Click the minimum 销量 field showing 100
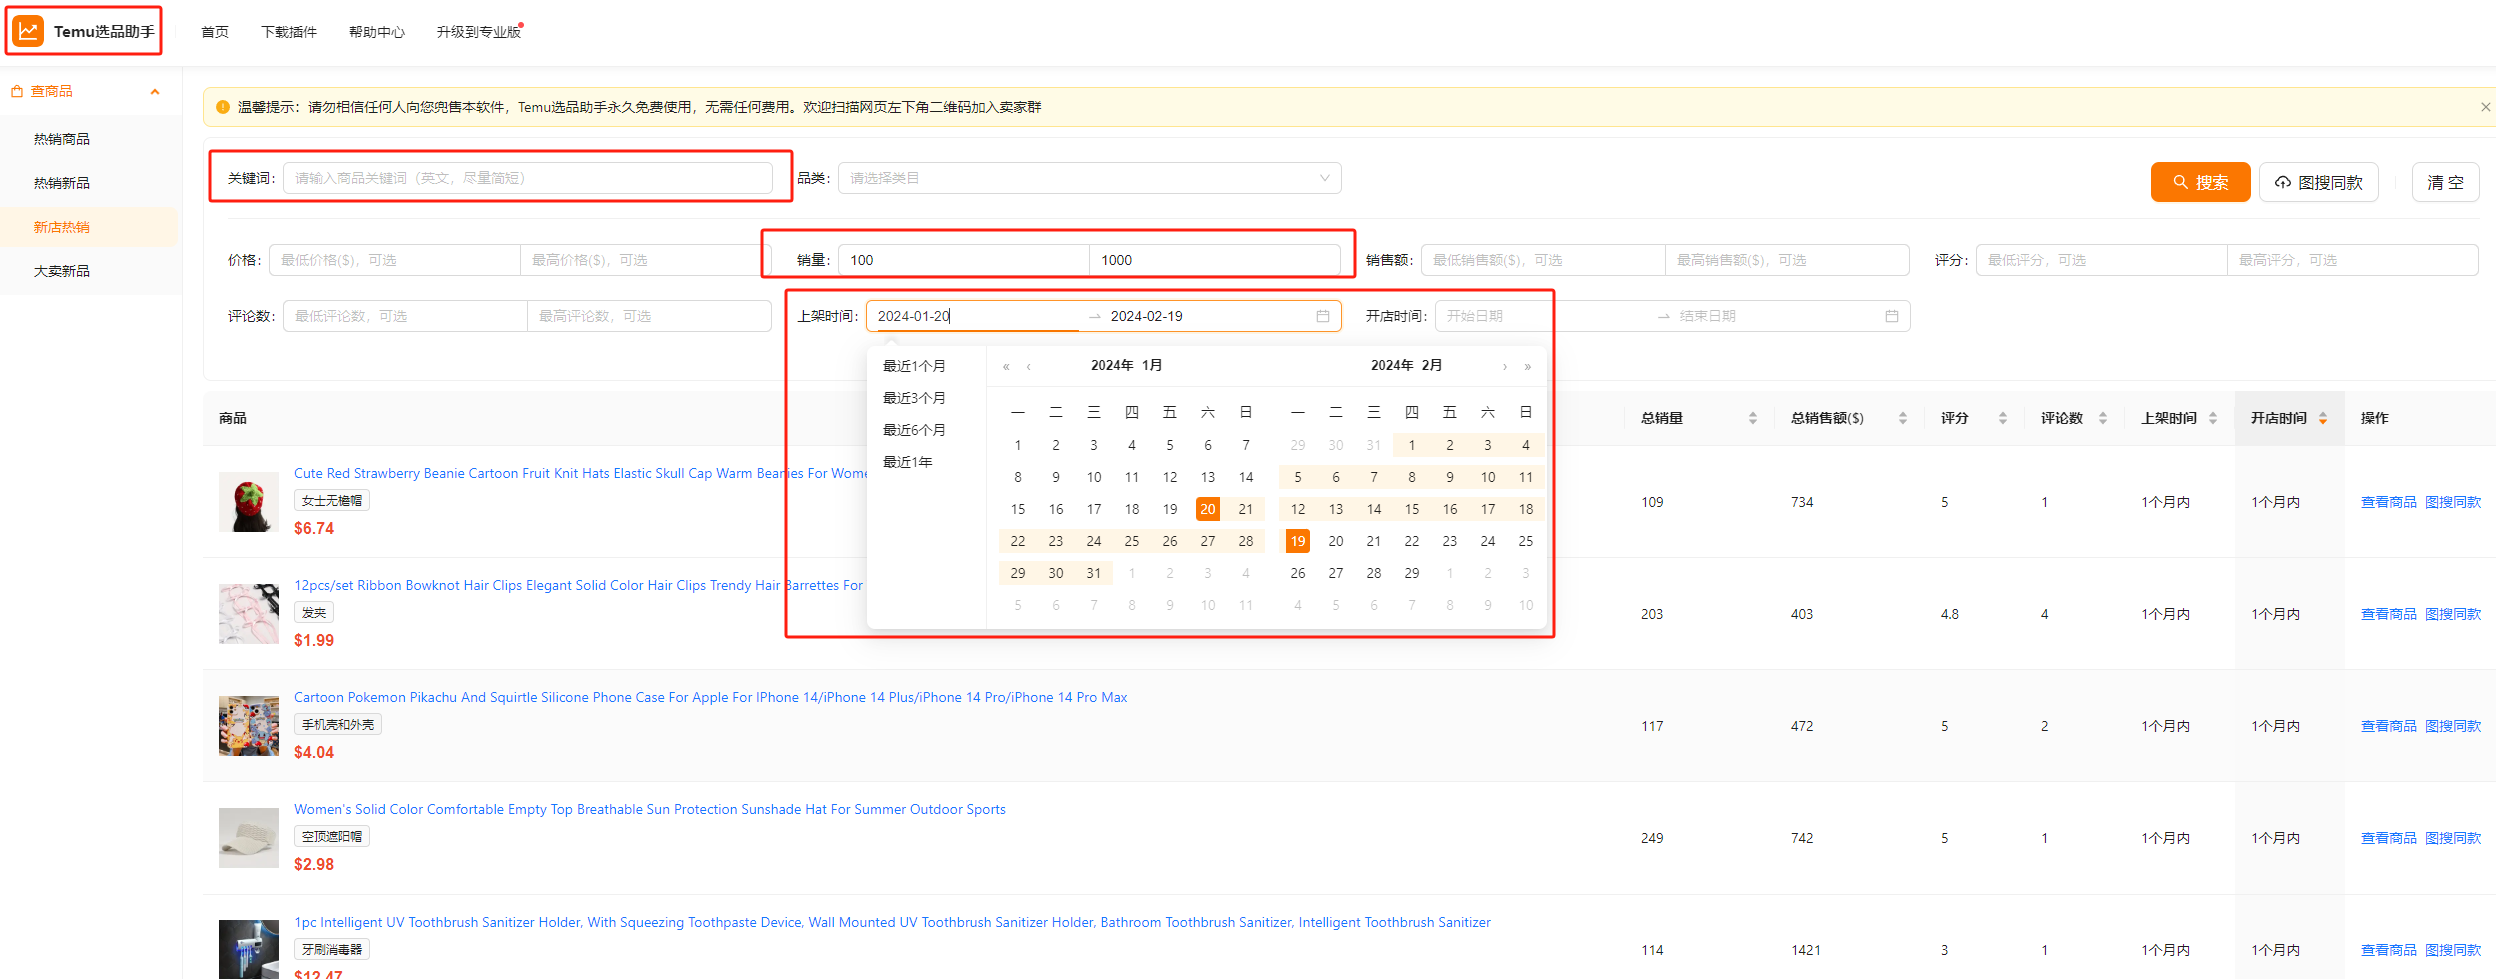The image size is (2496, 979). (x=963, y=260)
